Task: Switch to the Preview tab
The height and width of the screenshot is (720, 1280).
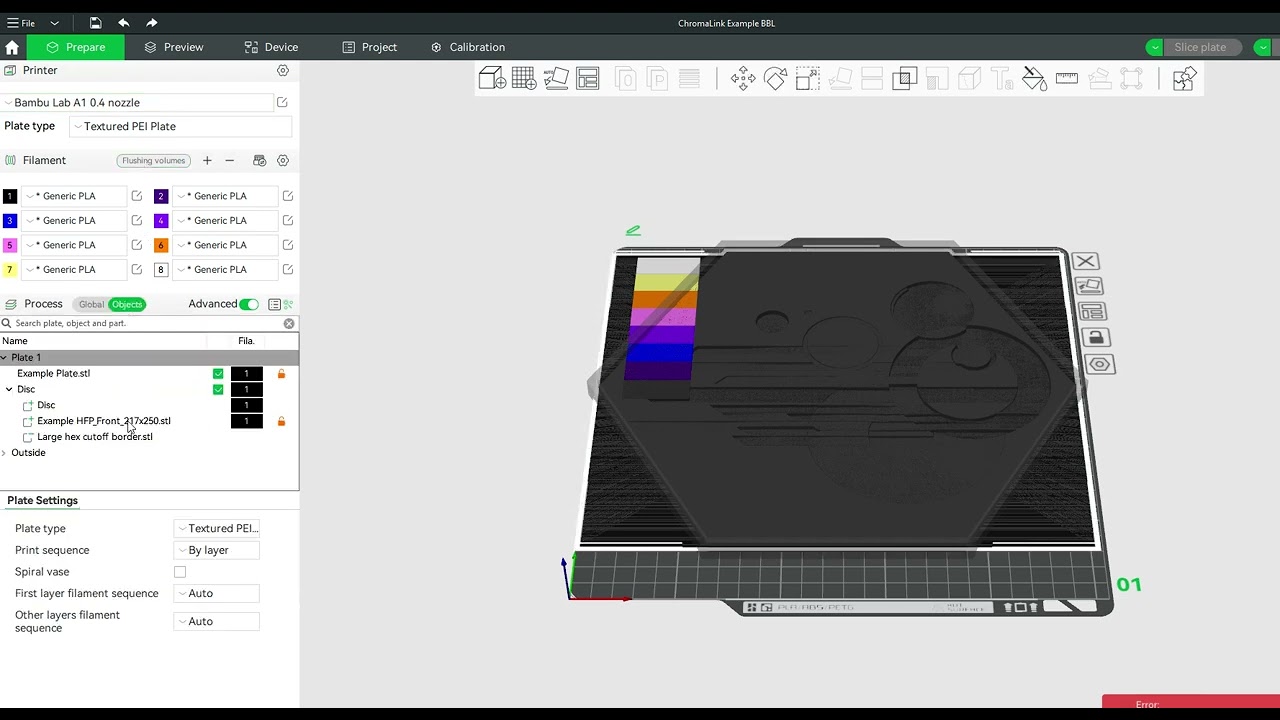Action: tap(174, 47)
